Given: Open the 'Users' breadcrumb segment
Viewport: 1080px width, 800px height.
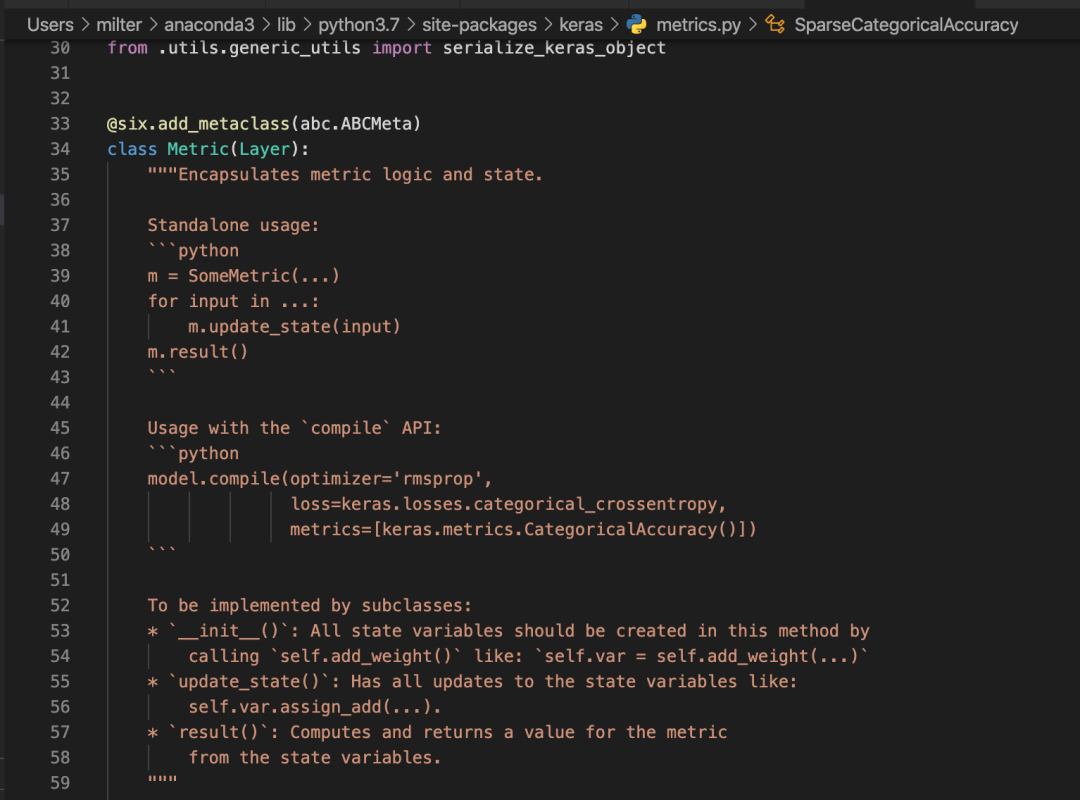Looking at the screenshot, I should pyautogui.click(x=50, y=25).
